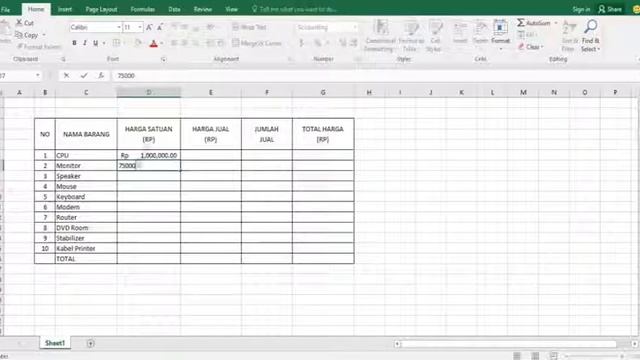Select column G header

pyautogui.click(x=323, y=92)
